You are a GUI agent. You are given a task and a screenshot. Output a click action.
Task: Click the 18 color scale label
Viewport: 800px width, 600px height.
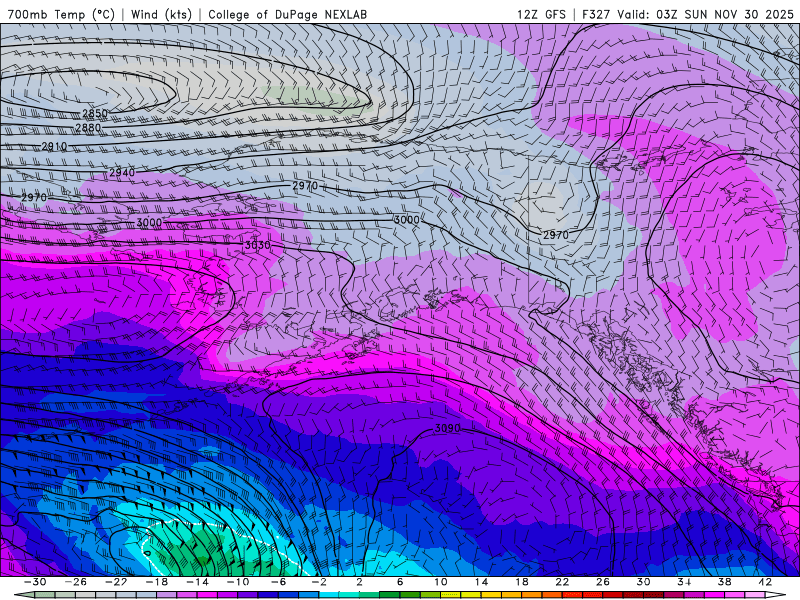tap(521, 582)
